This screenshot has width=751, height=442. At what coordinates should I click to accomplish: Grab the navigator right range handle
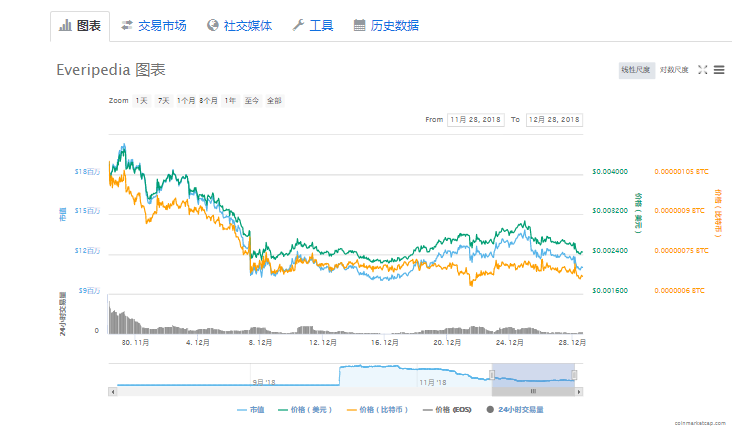[574, 374]
